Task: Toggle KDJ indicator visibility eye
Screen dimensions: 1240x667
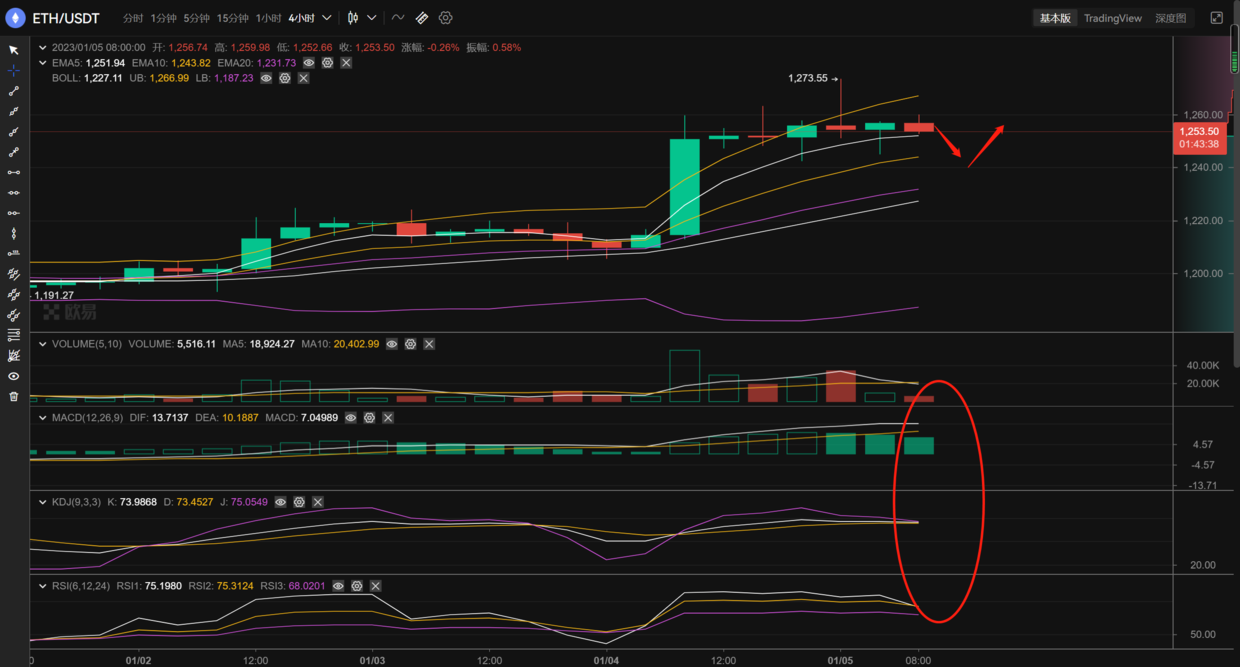Action: click(281, 502)
